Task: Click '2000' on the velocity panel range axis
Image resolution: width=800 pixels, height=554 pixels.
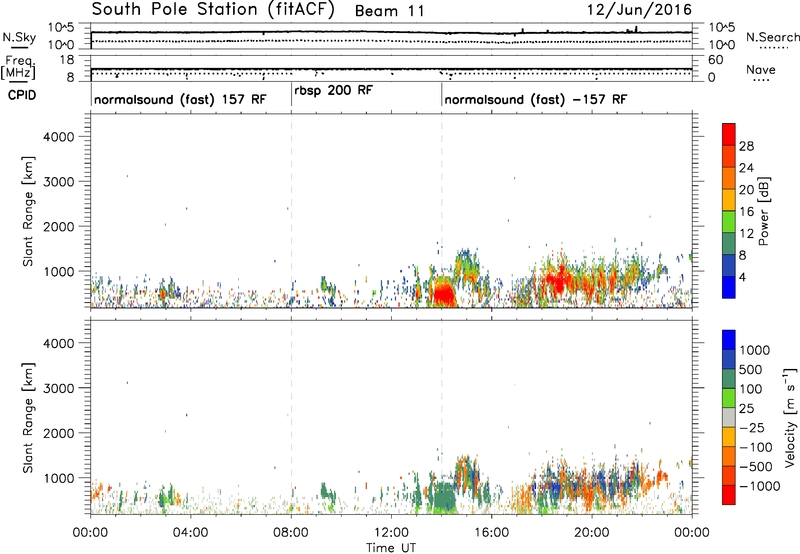Action: (x=58, y=433)
